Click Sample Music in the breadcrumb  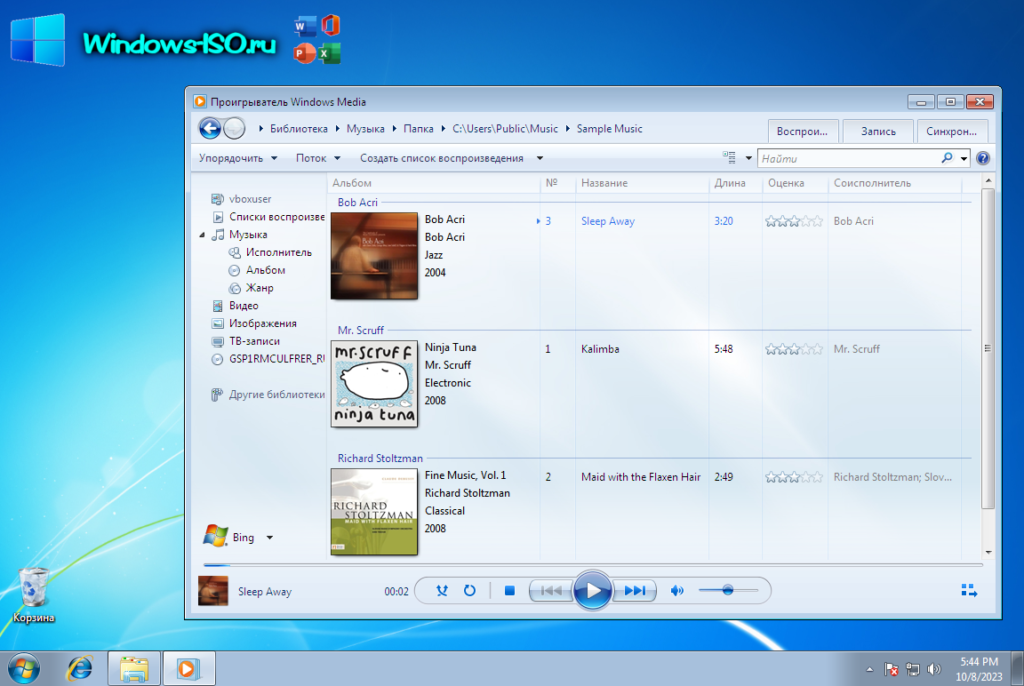[x=609, y=129]
